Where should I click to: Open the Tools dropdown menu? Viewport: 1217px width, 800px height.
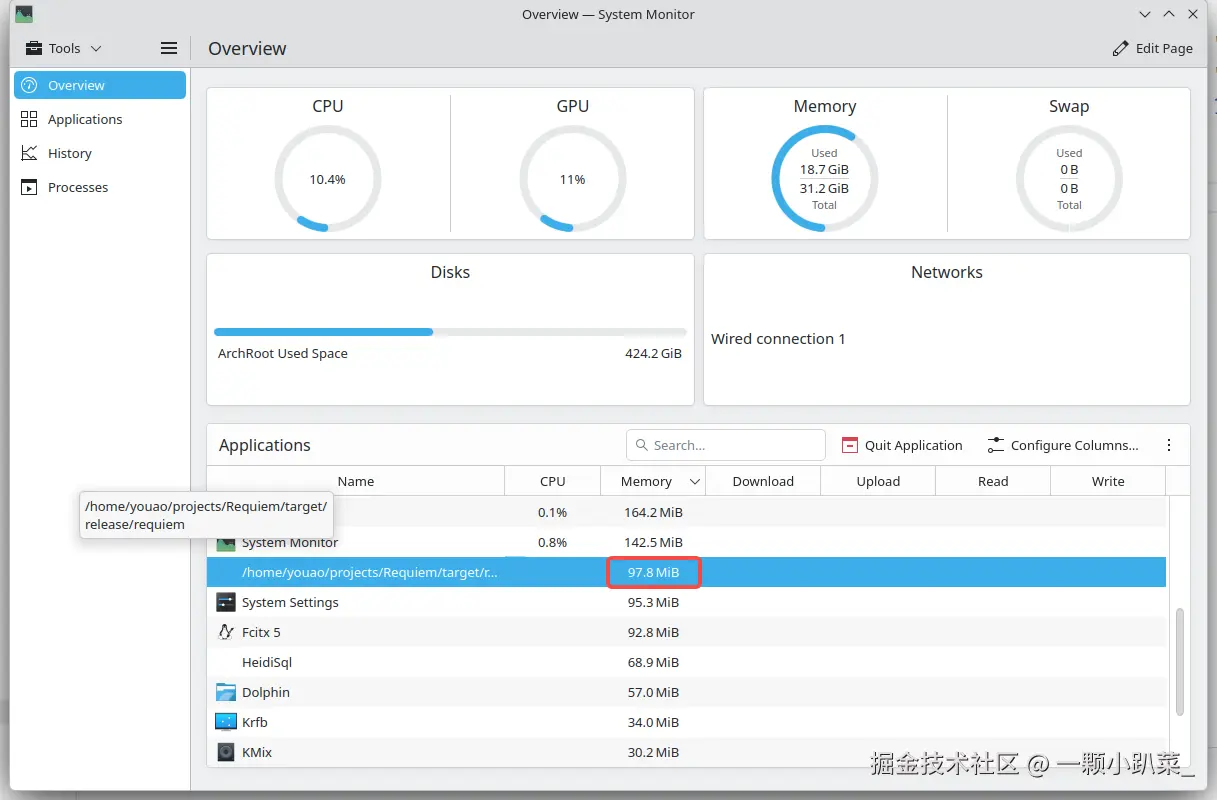click(64, 48)
